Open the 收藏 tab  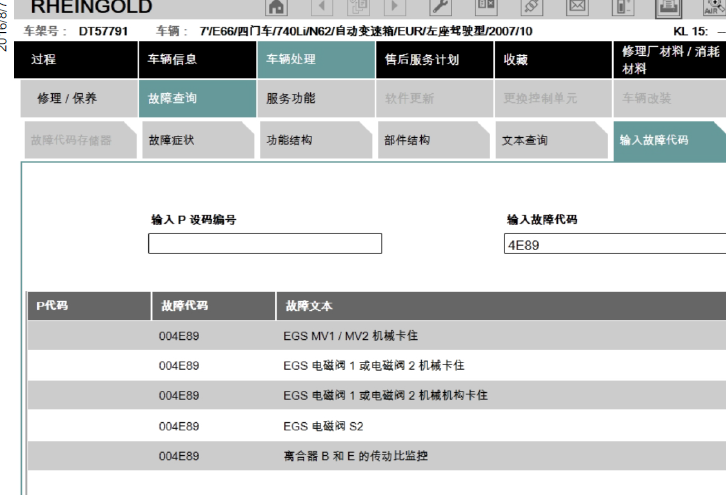click(x=553, y=59)
